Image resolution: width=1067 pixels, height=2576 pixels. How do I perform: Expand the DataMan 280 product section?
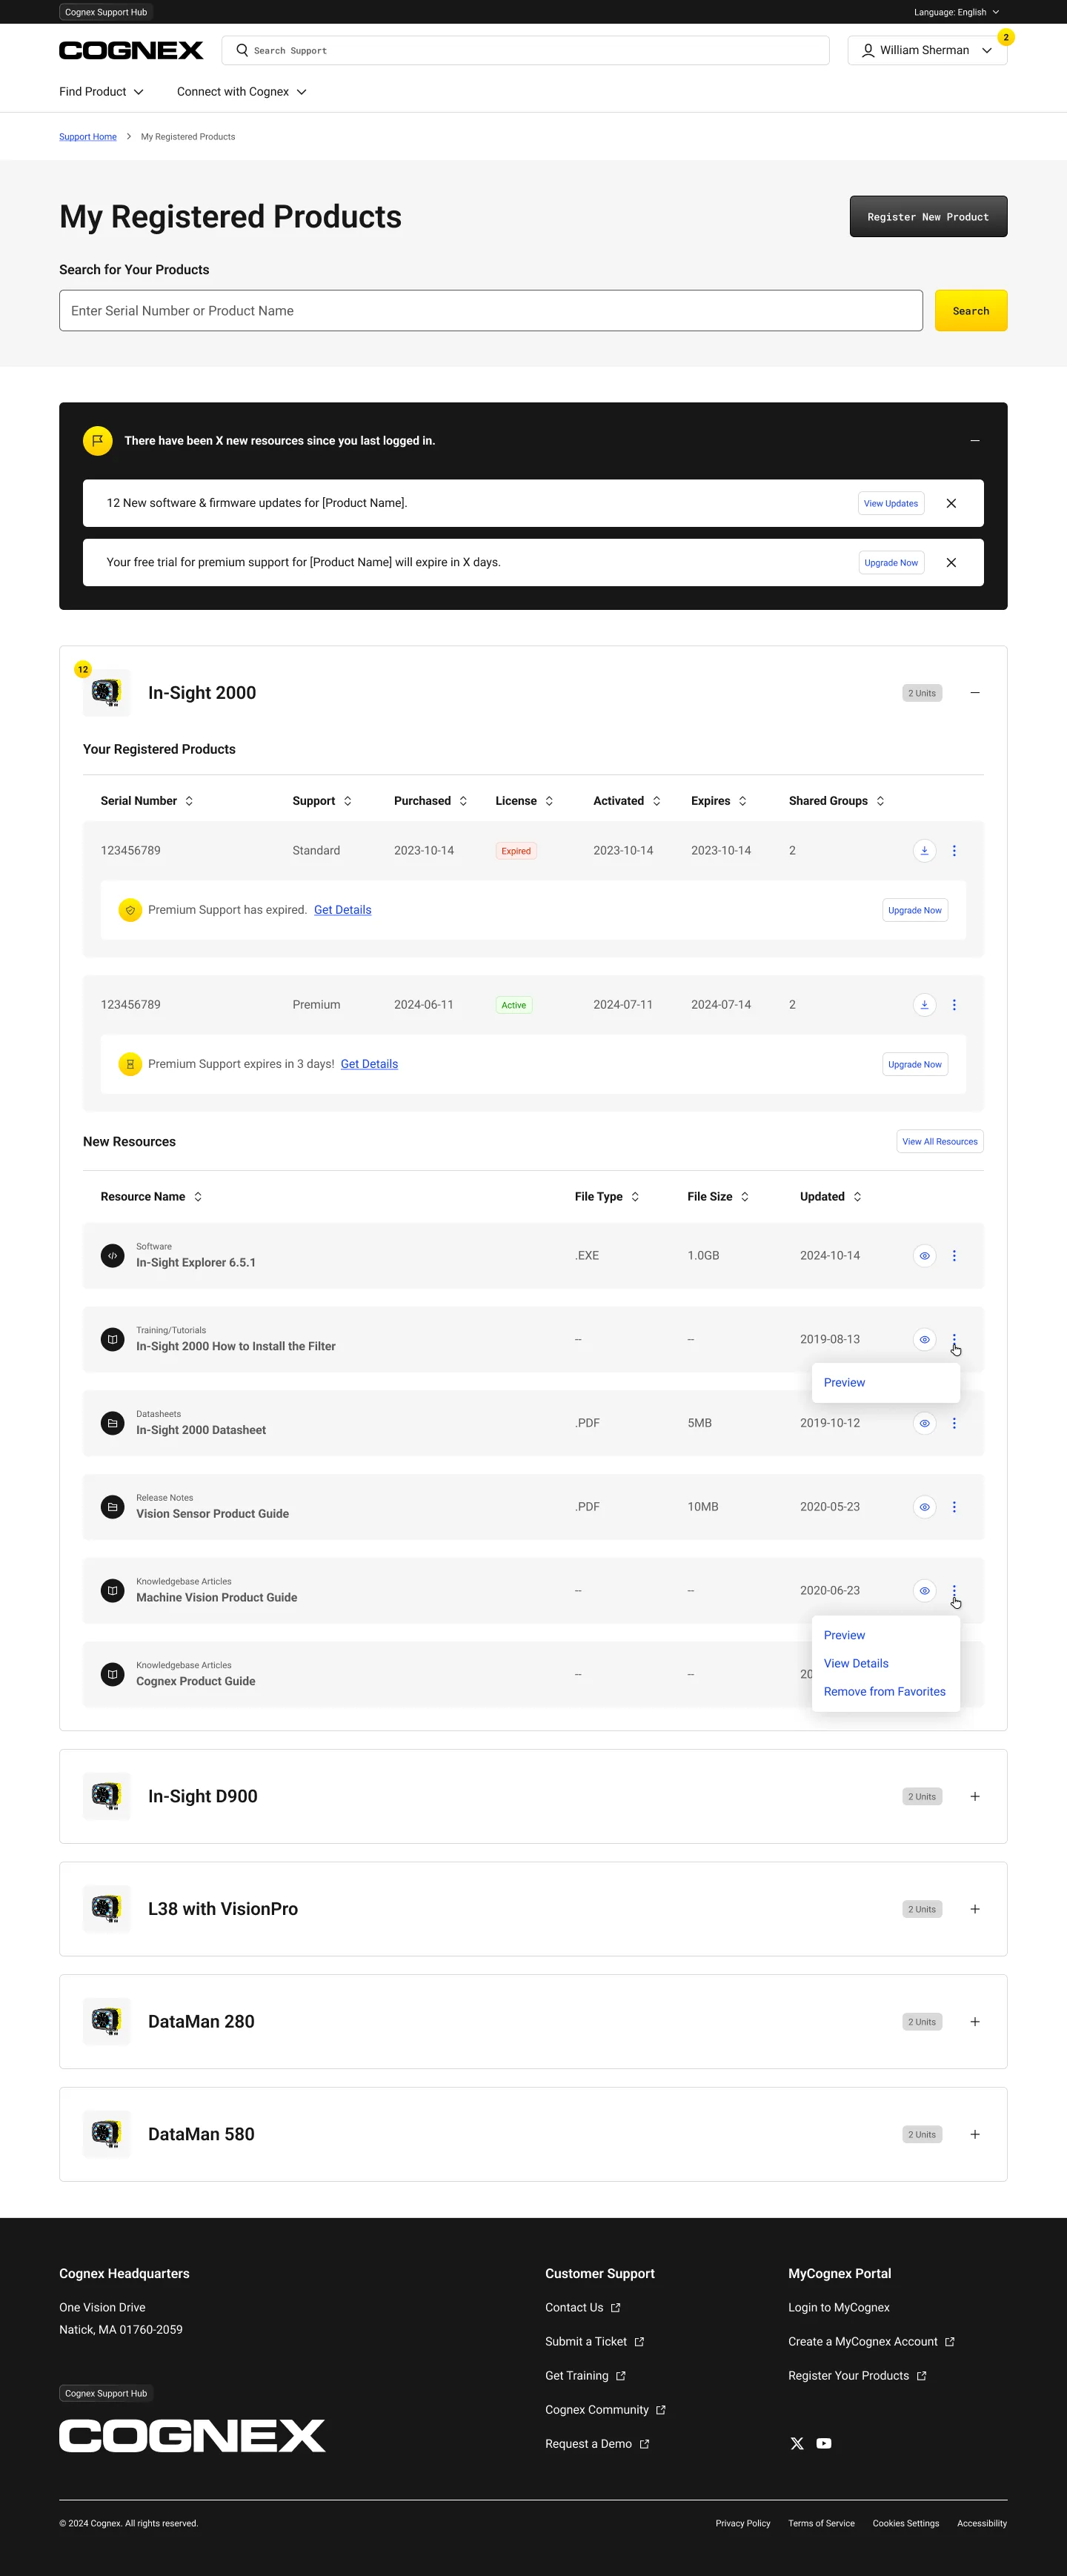tap(975, 2022)
